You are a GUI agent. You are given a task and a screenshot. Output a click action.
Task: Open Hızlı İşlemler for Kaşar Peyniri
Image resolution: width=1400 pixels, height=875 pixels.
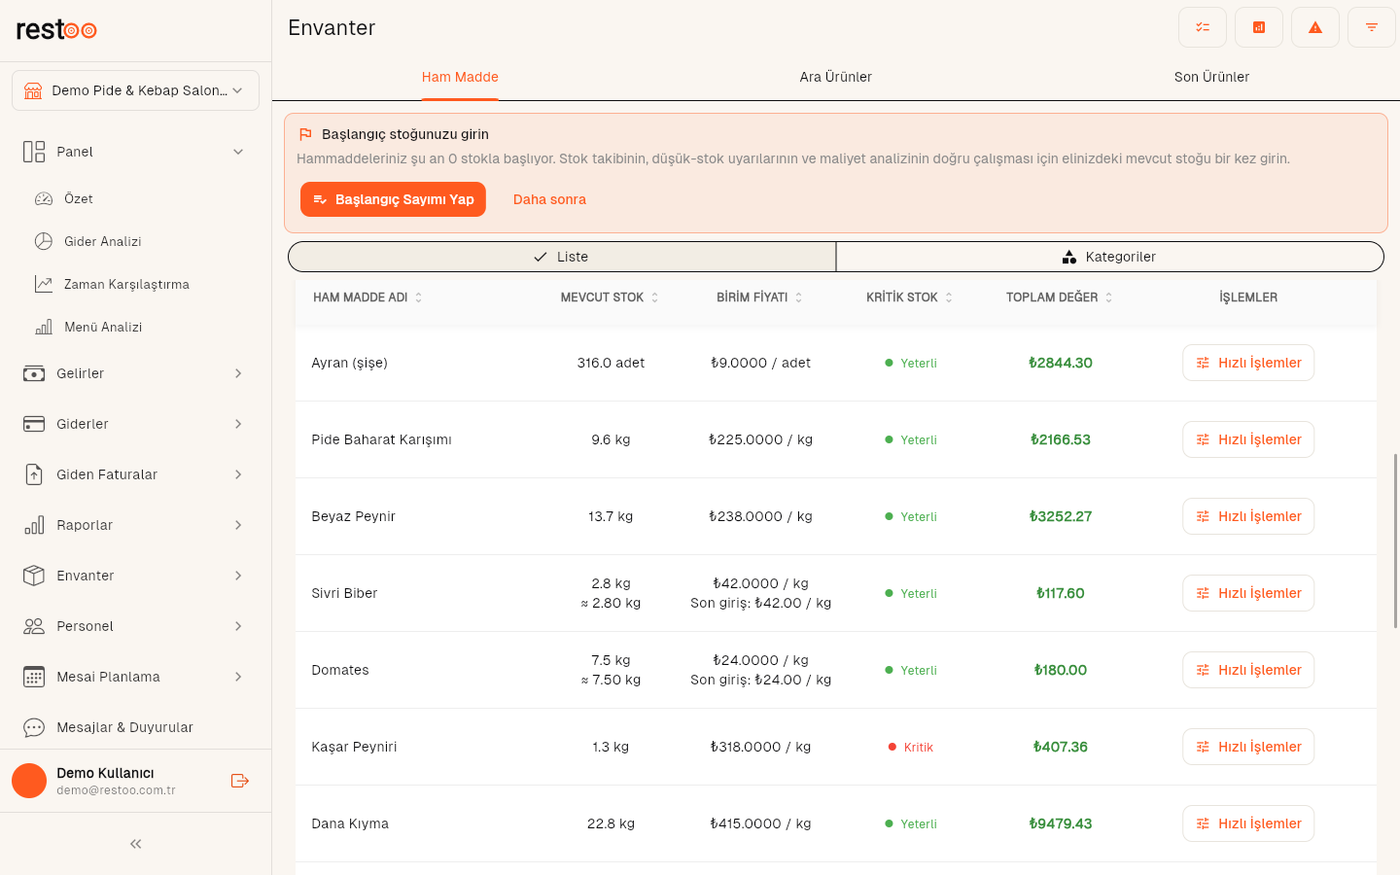click(x=1248, y=747)
